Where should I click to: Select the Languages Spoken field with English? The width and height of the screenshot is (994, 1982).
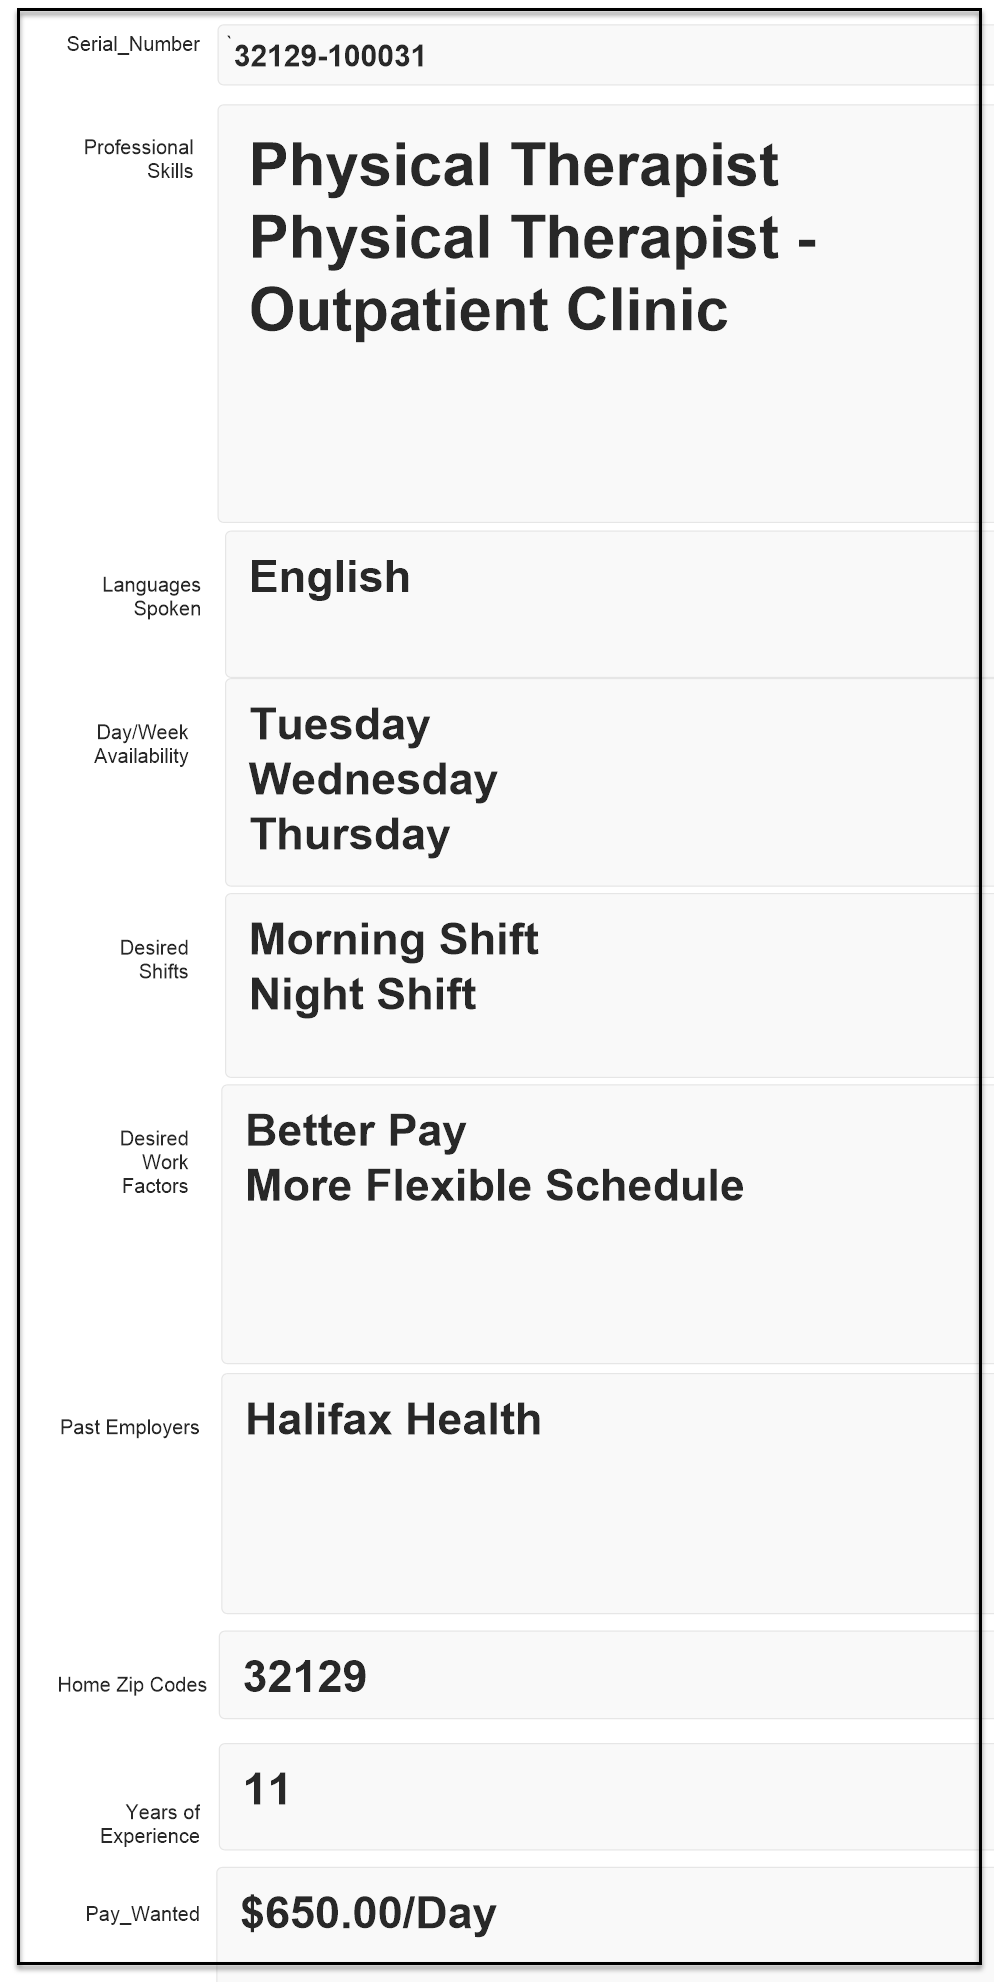(x=601, y=604)
